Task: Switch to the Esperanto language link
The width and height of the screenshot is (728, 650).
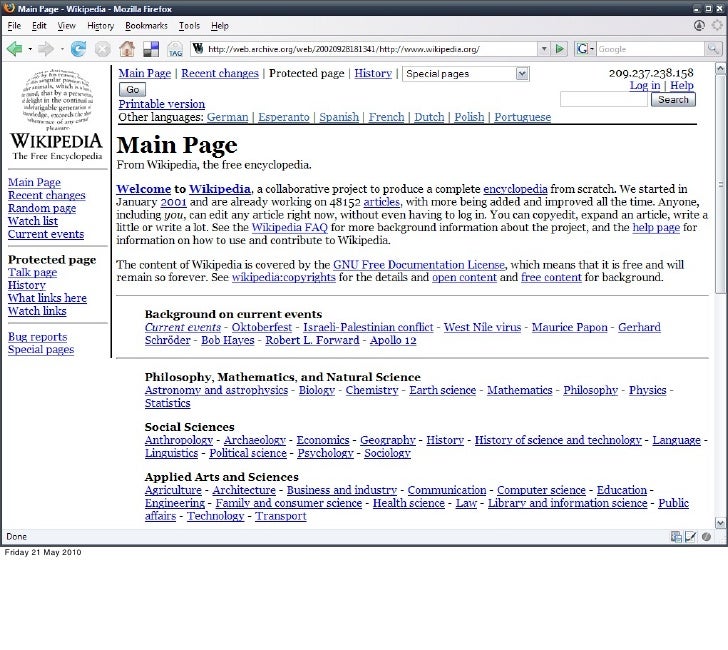Action: pyautogui.click(x=284, y=117)
